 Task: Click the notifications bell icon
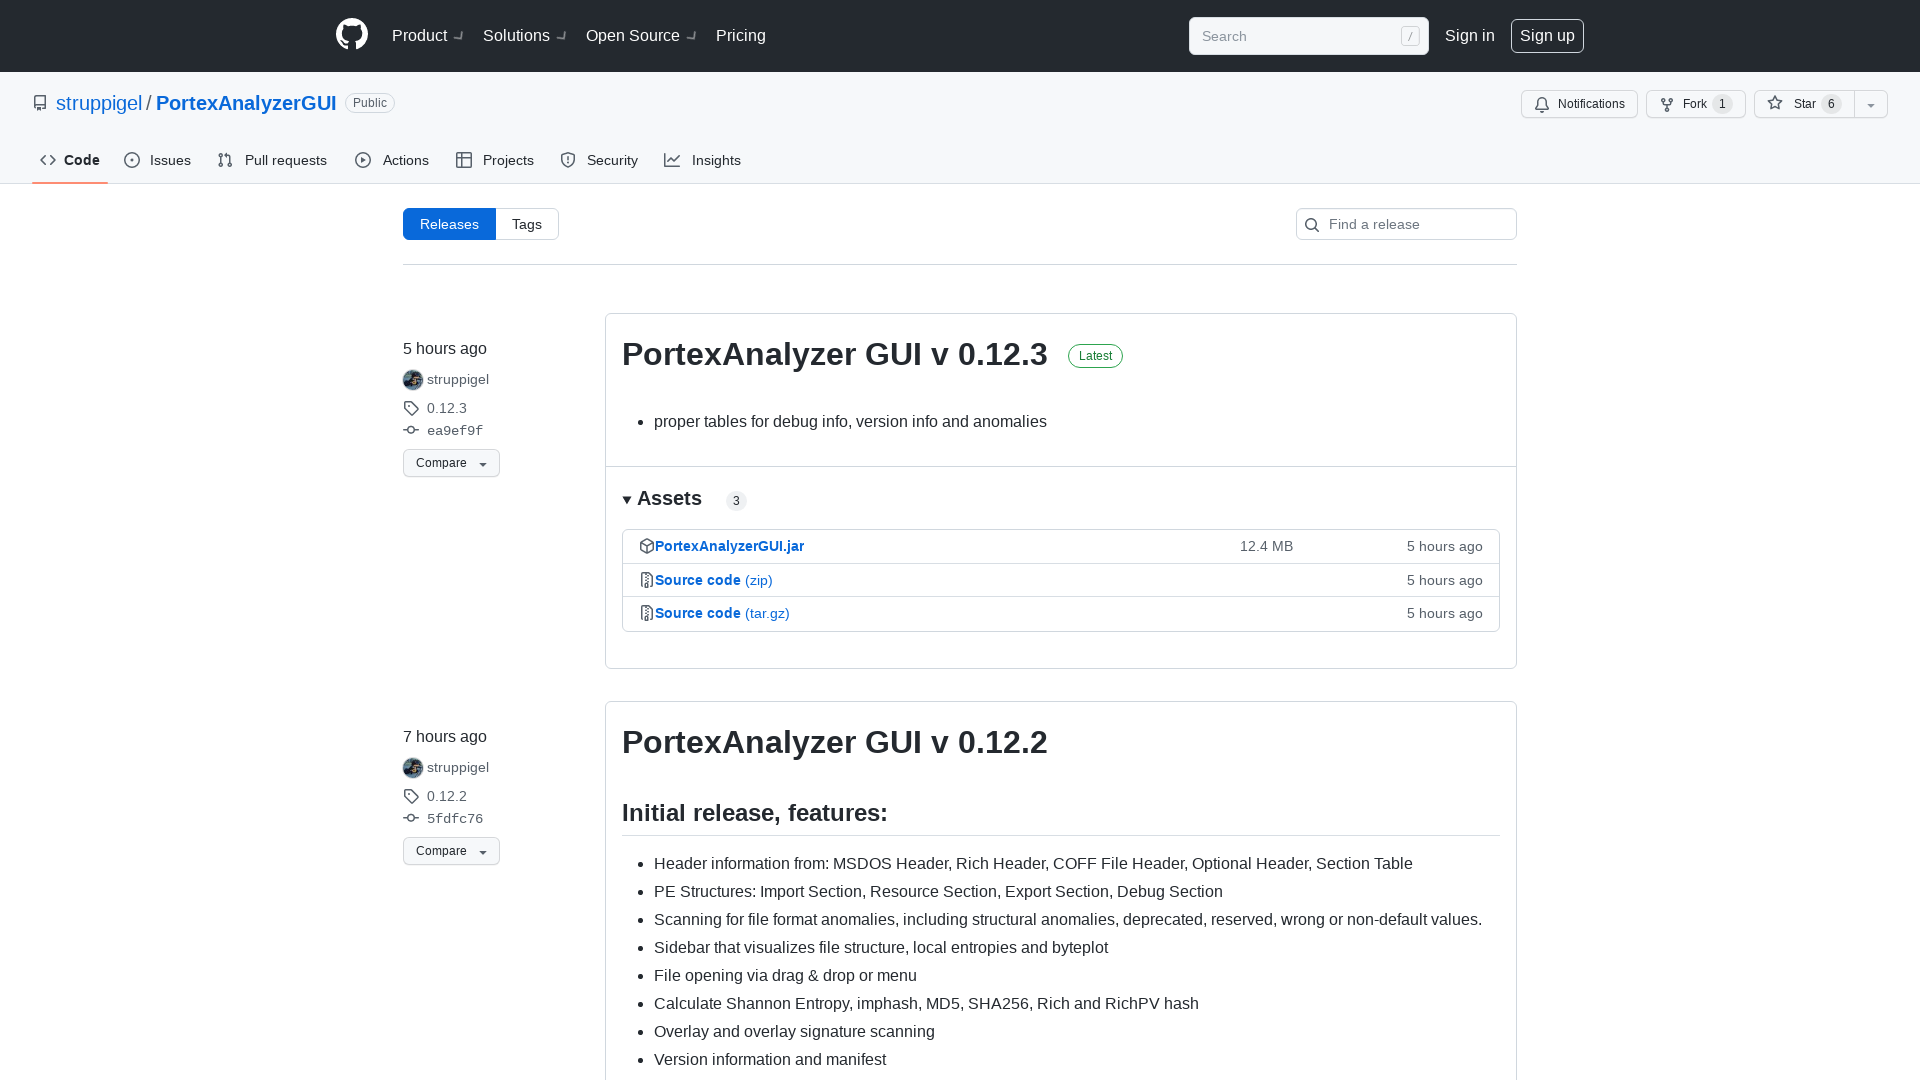tap(1542, 104)
